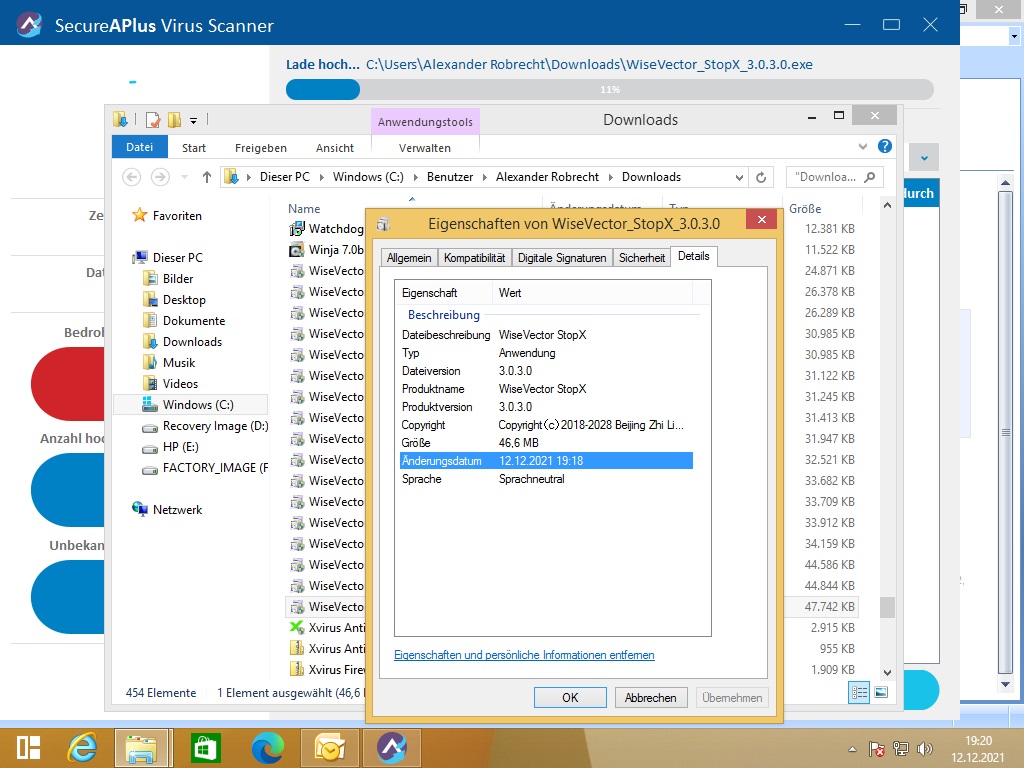The width and height of the screenshot is (1024, 768).
Task: Select the Watchdog file in Downloads
Action: [x=327, y=229]
